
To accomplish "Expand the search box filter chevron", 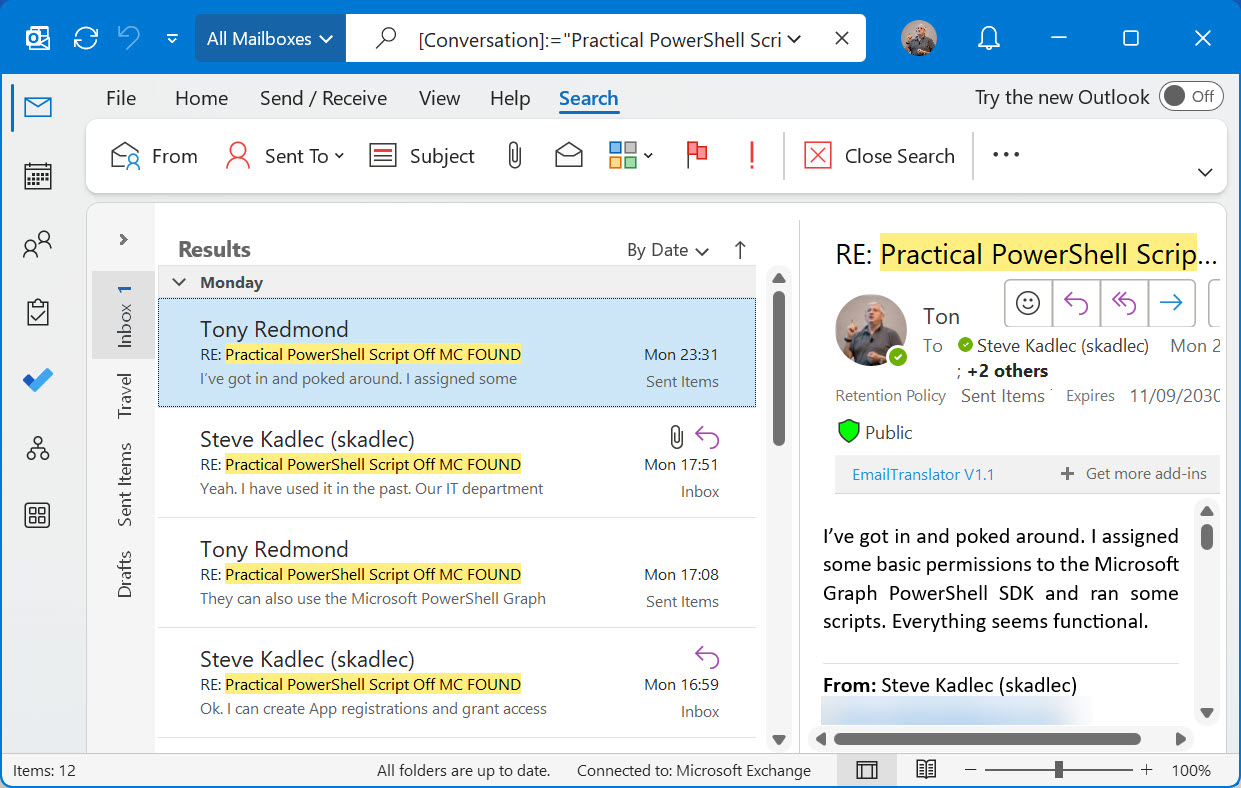I will point(795,39).
